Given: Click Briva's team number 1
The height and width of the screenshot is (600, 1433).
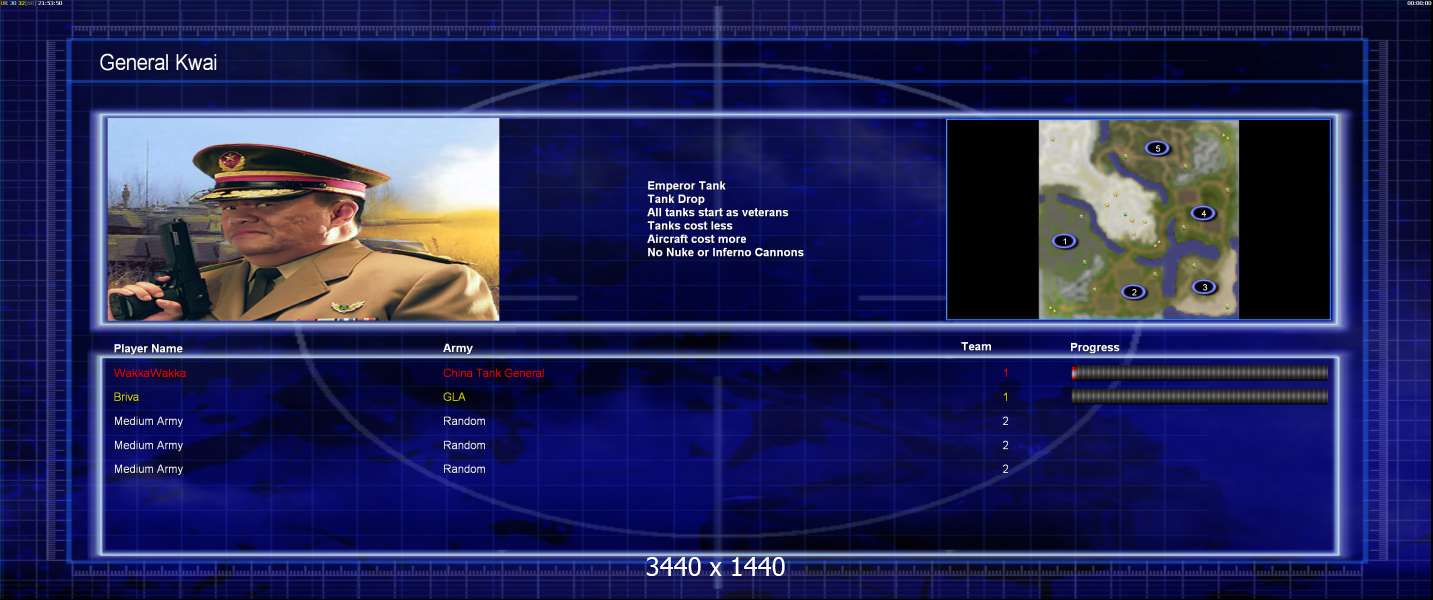Looking at the screenshot, I should click(1006, 397).
